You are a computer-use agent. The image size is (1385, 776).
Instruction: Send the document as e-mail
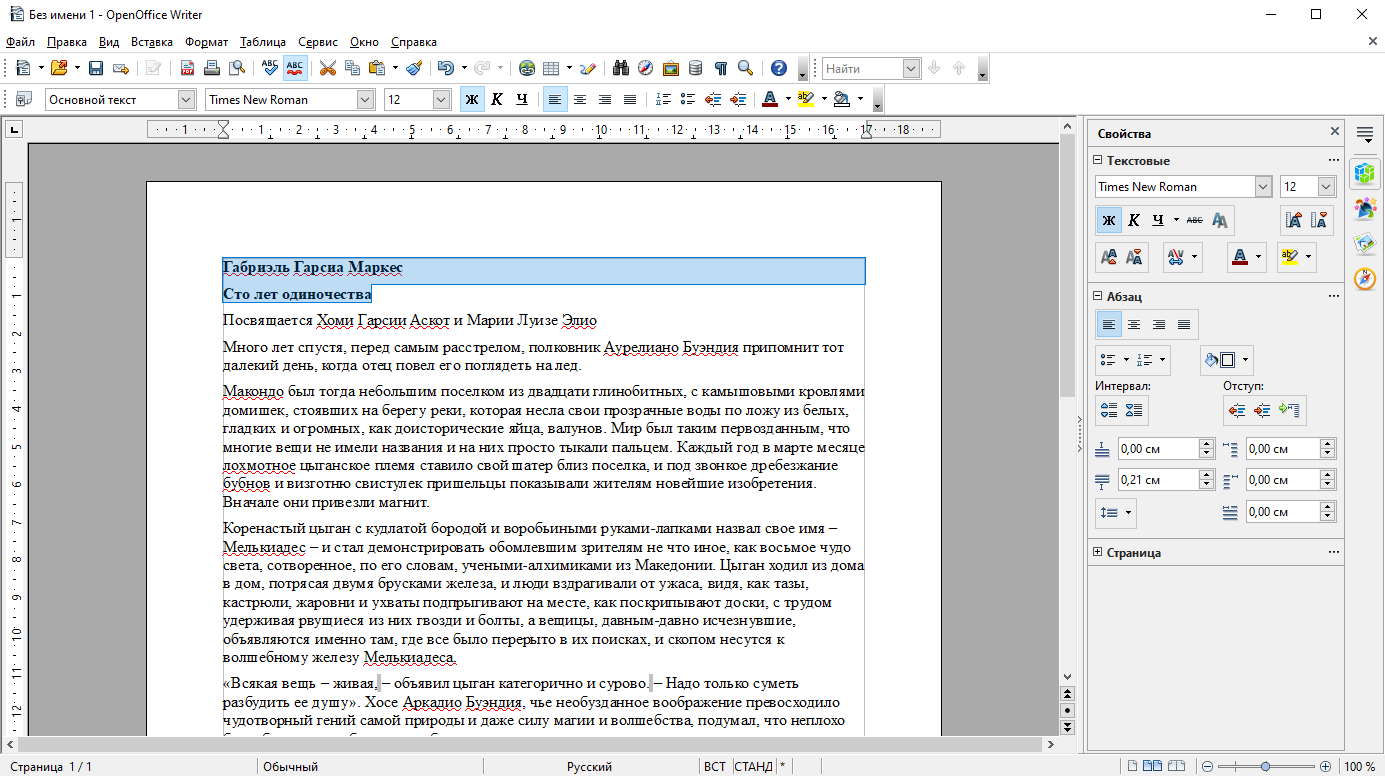coord(121,68)
